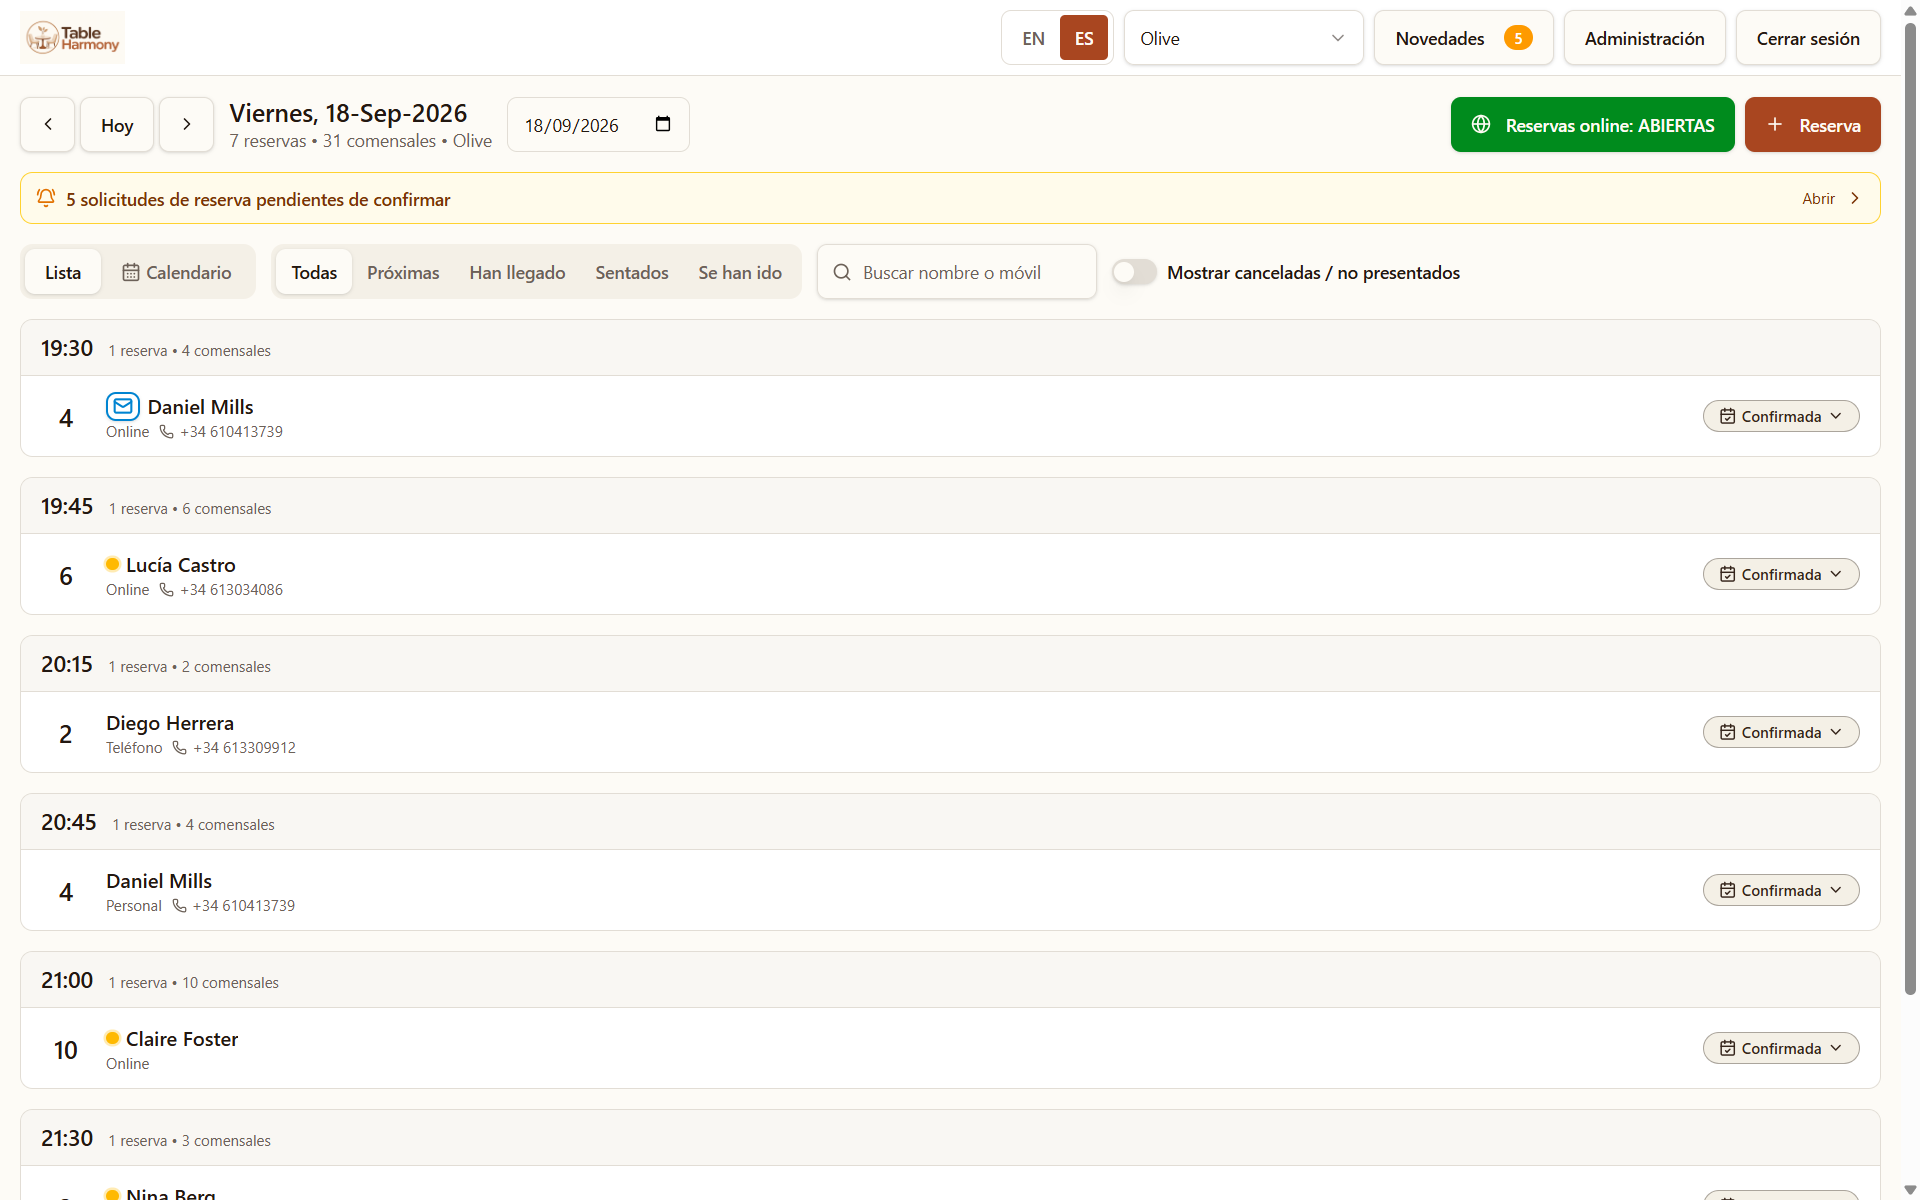This screenshot has height=1200, width=1920.
Task: Click the Novedades badge showing 5
Action: point(1518,38)
